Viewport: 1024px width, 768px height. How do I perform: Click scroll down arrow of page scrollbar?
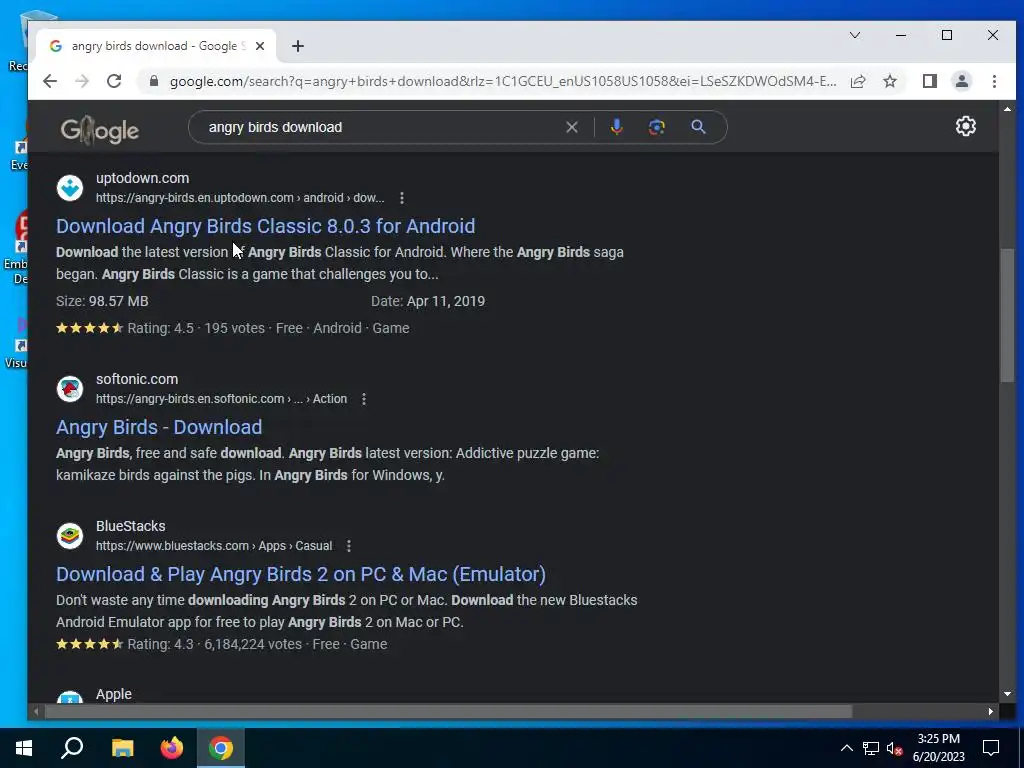click(1007, 694)
